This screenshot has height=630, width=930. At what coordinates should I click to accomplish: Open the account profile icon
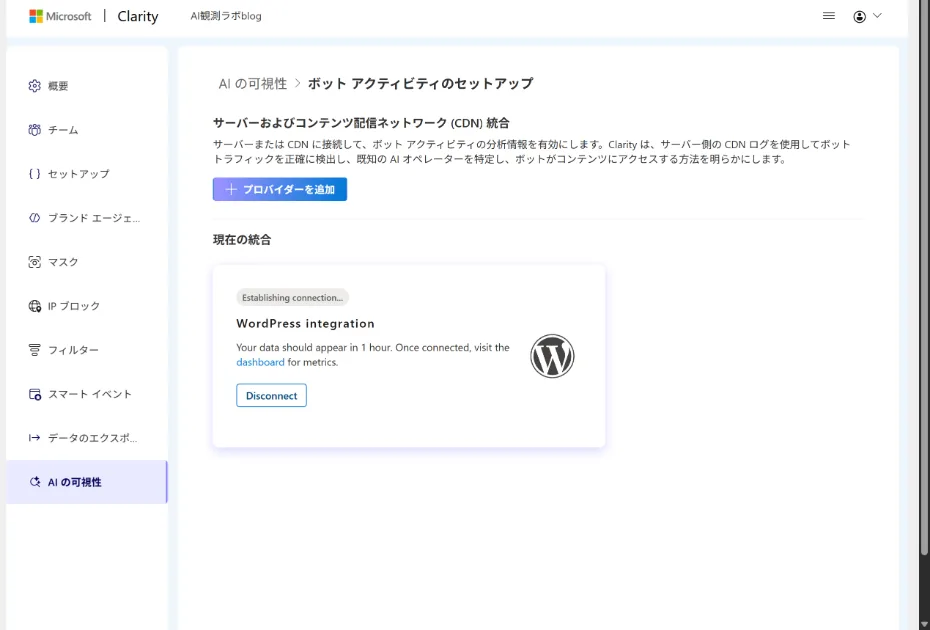(x=858, y=16)
